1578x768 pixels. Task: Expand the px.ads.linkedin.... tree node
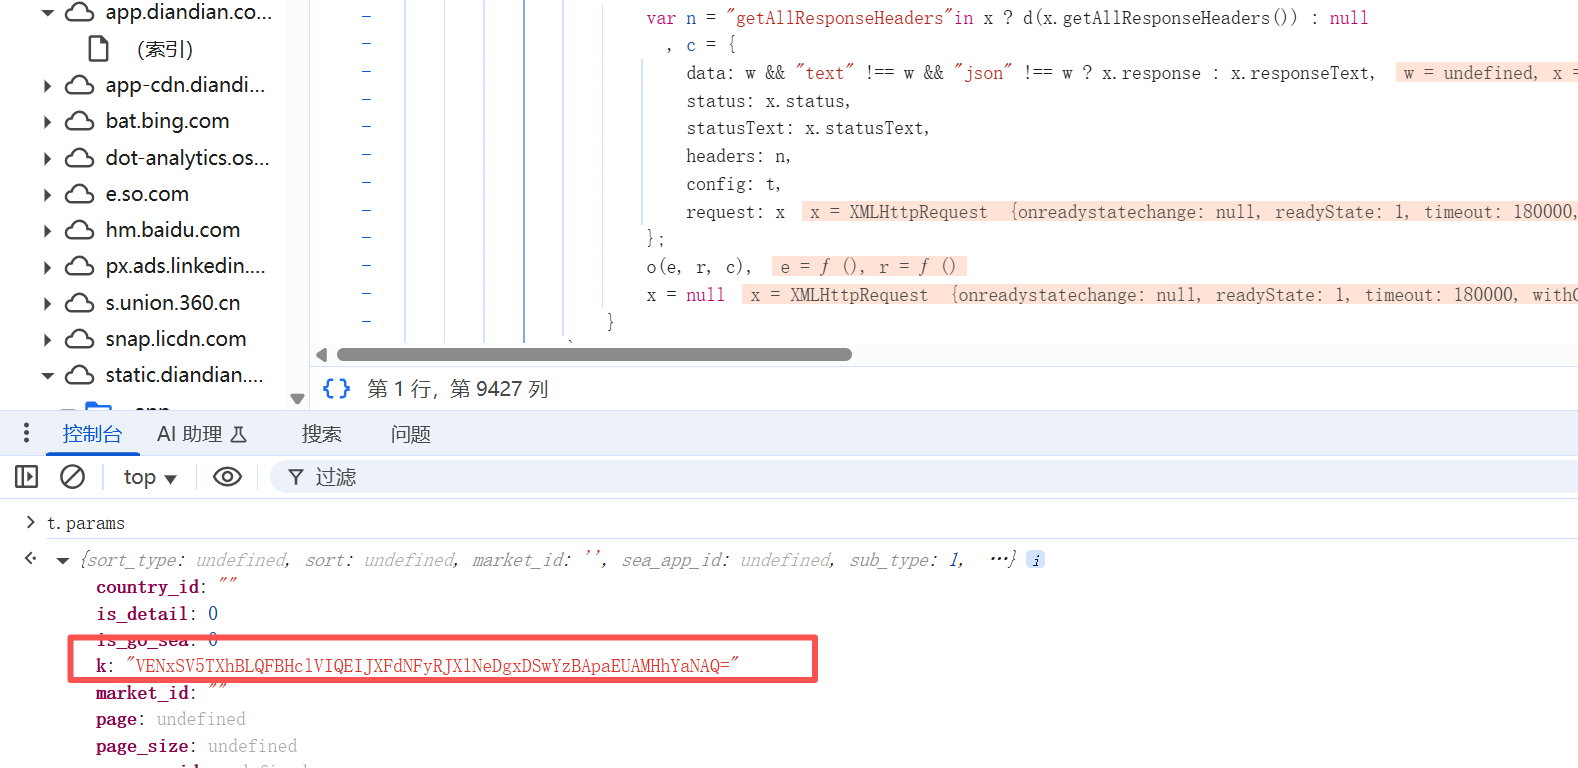(x=47, y=267)
